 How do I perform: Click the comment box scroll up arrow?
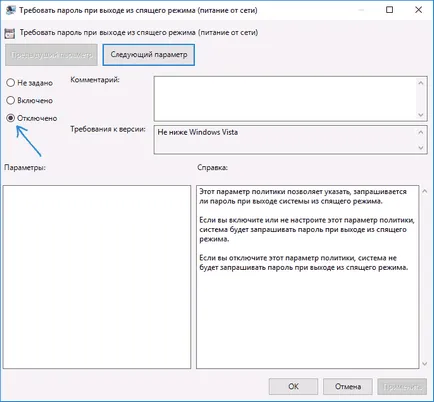tap(421, 83)
